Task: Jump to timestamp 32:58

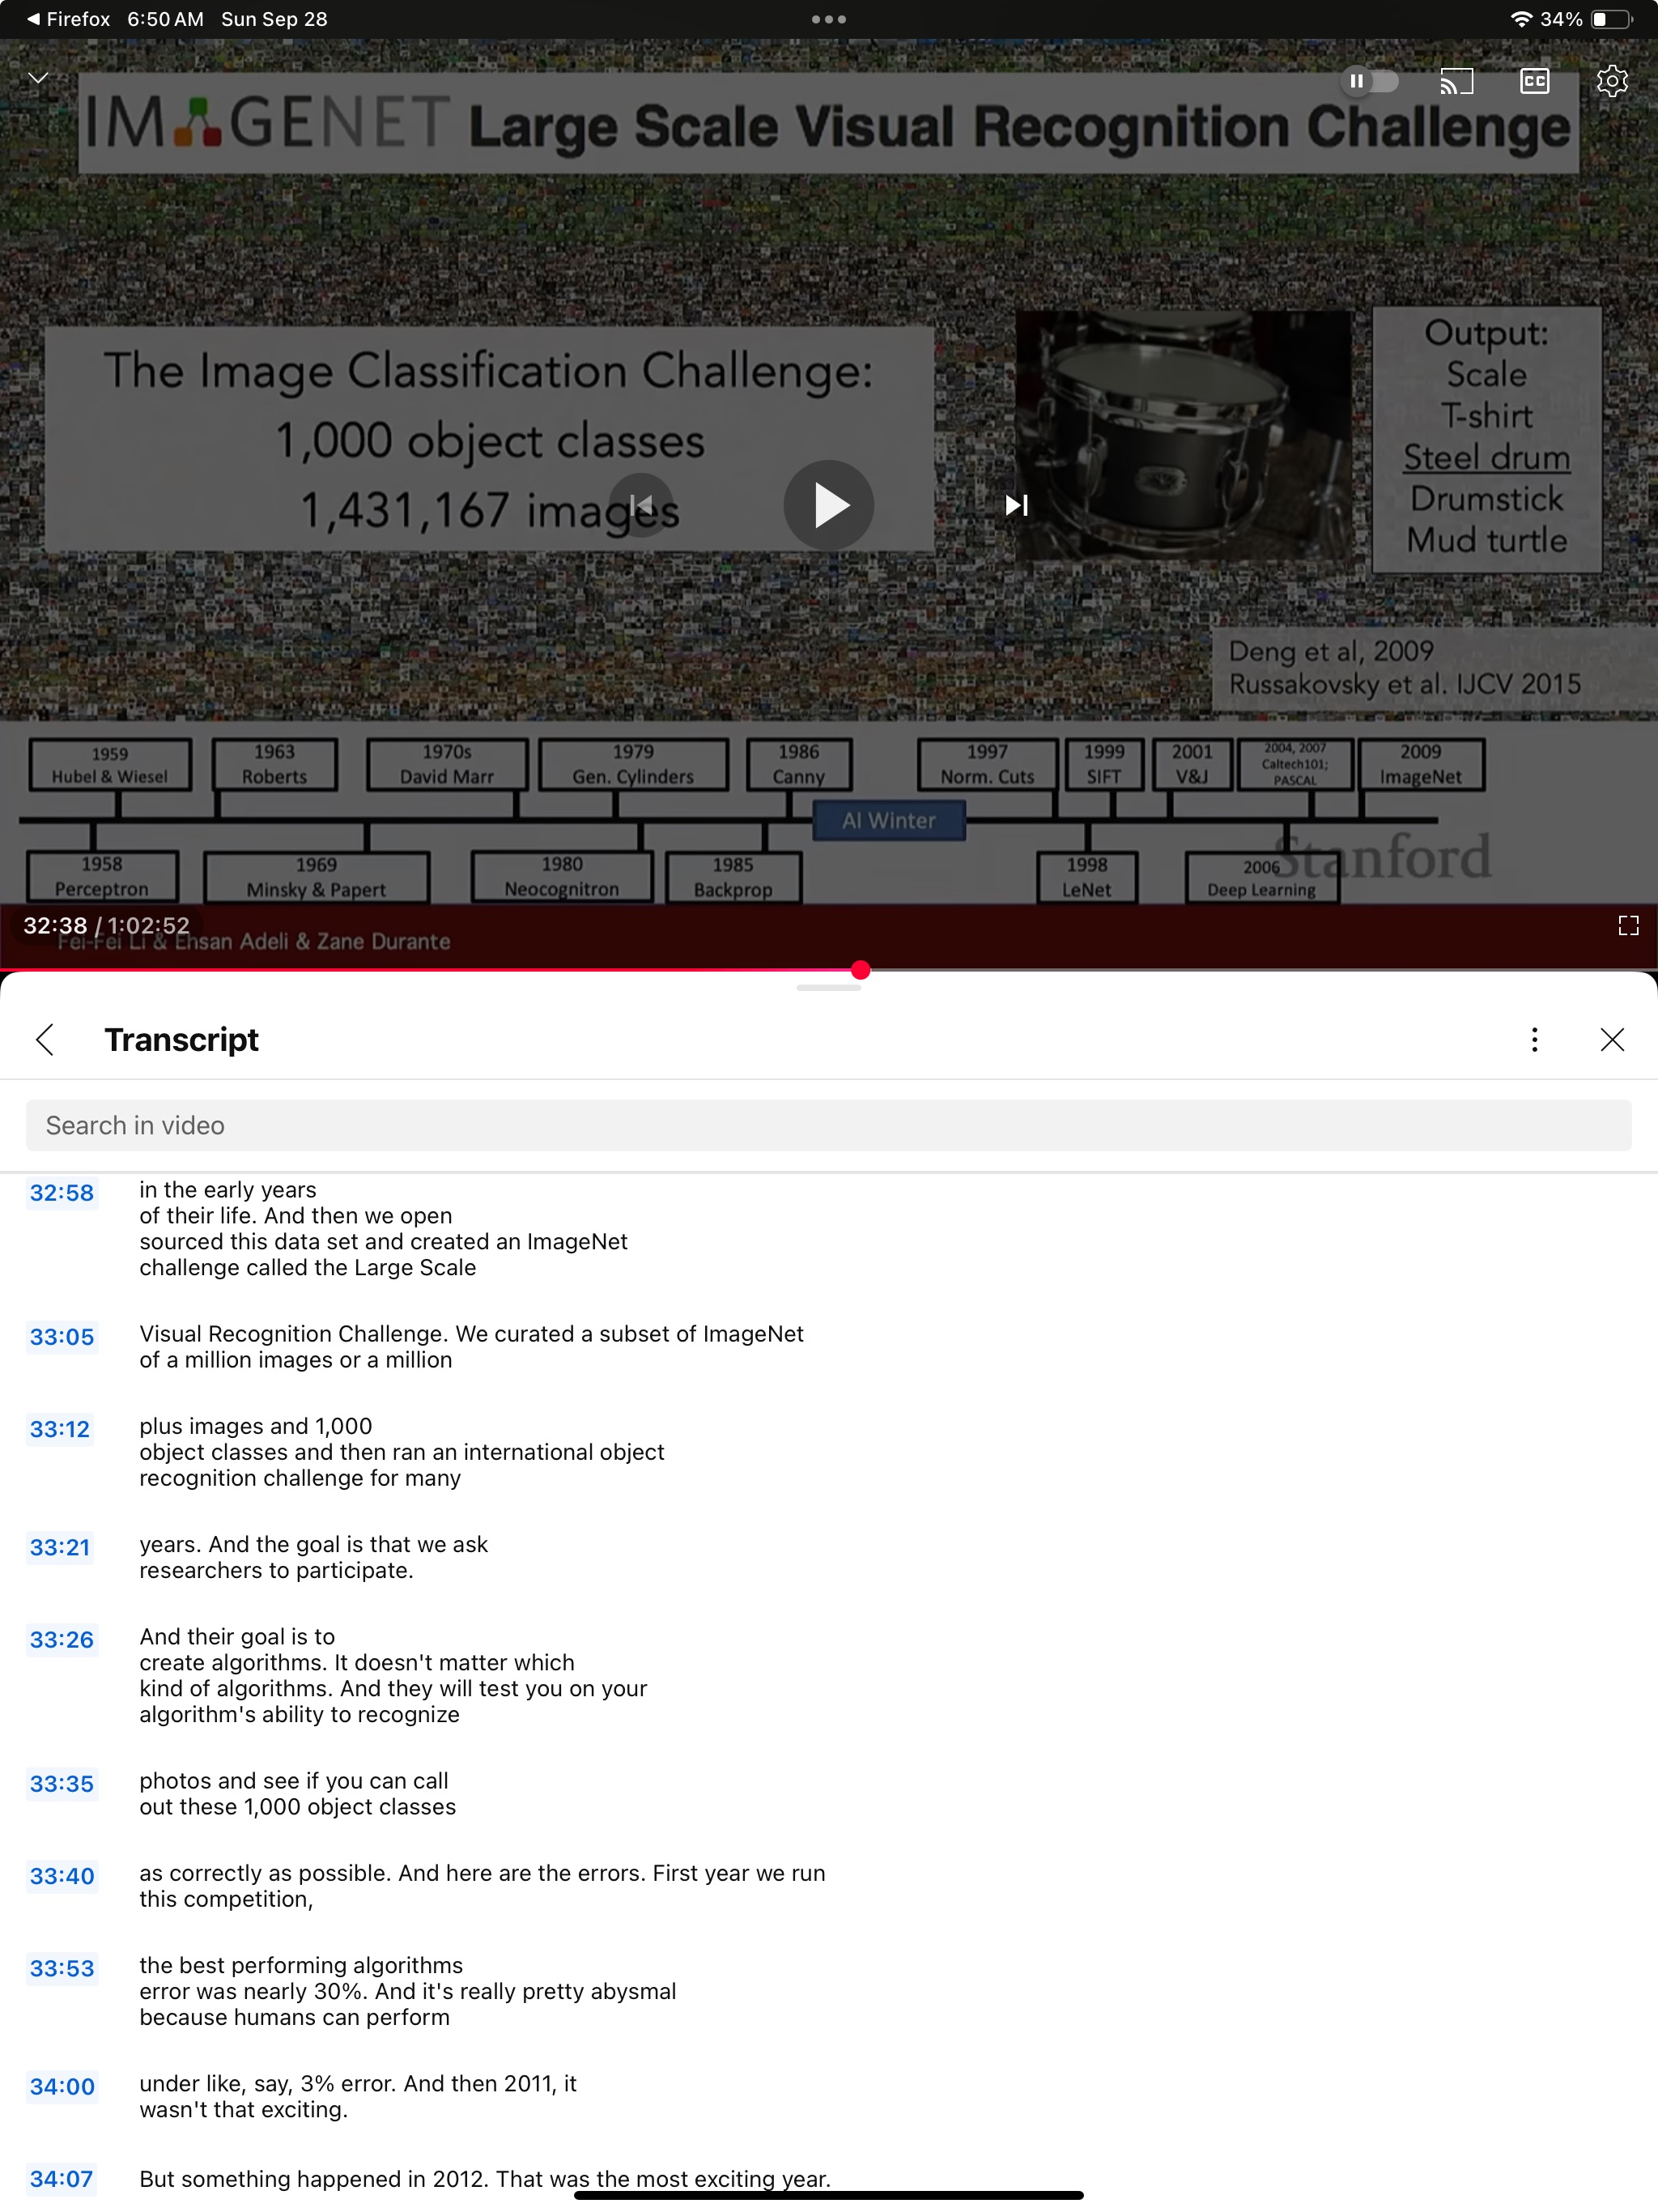Action: 61,1192
